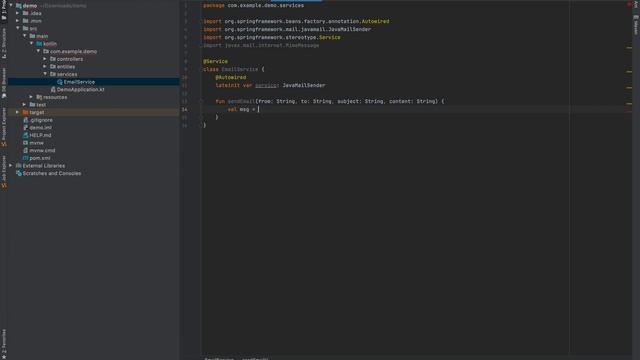Open the Job Explorer side tab
Image resolution: width=640 pixels, height=360 pixels.
[4, 171]
